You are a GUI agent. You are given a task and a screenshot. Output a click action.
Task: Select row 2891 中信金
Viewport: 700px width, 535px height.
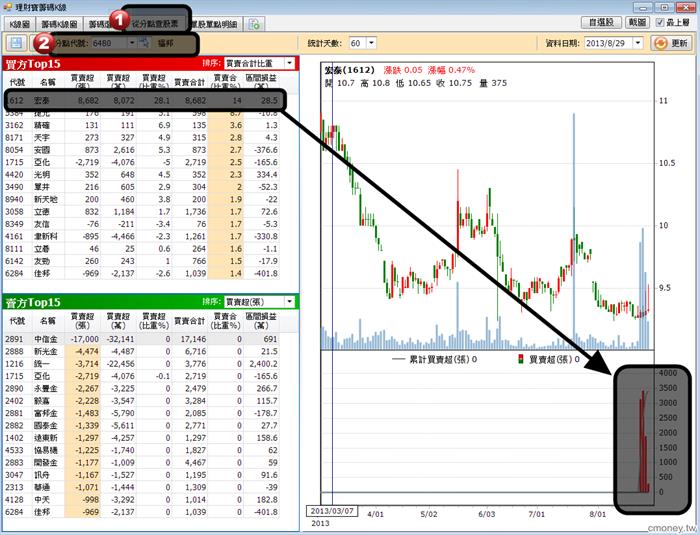tap(142, 339)
